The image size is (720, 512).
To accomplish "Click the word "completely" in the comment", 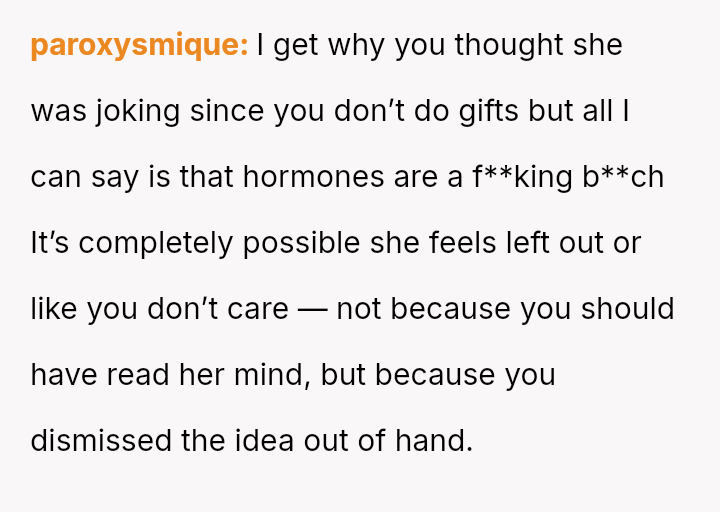I will 155,243.
